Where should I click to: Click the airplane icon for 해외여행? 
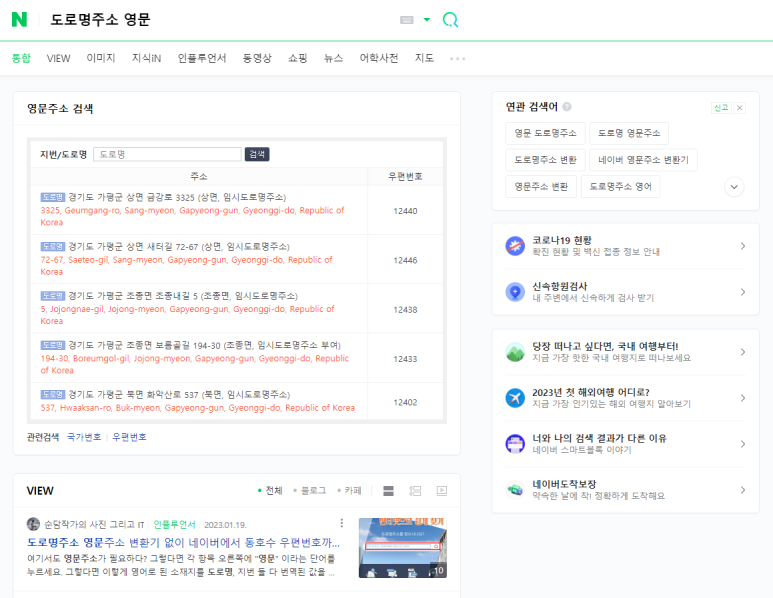pos(515,398)
